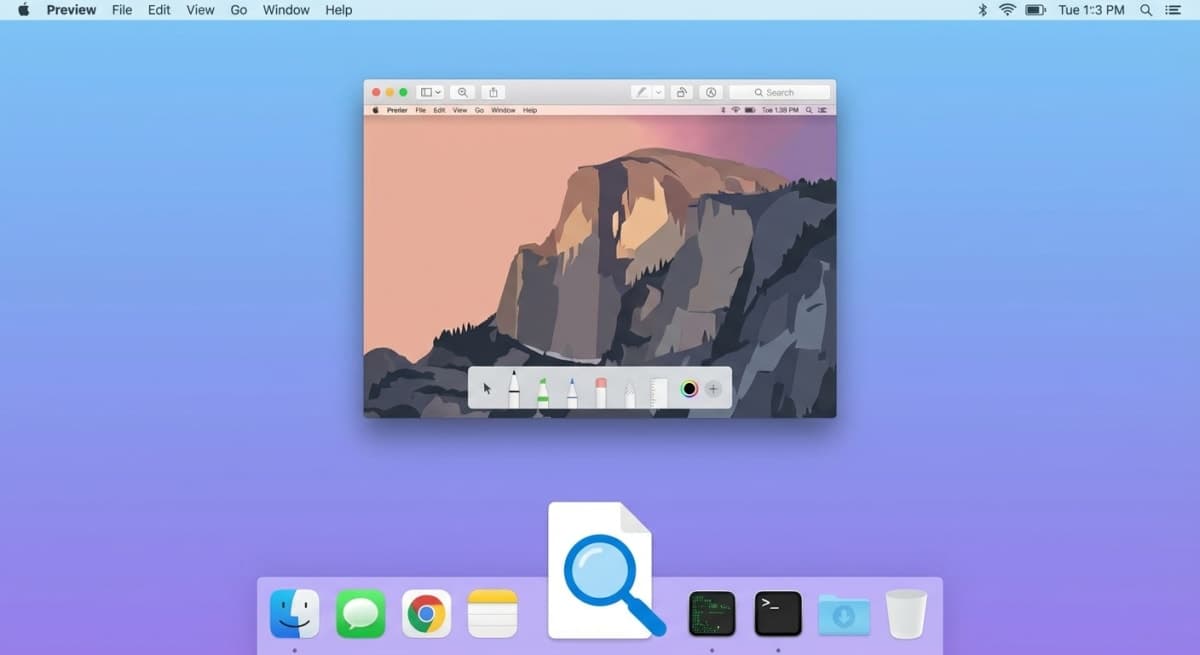Open the File menu
The height and width of the screenshot is (655, 1200).
click(x=121, y=10)
